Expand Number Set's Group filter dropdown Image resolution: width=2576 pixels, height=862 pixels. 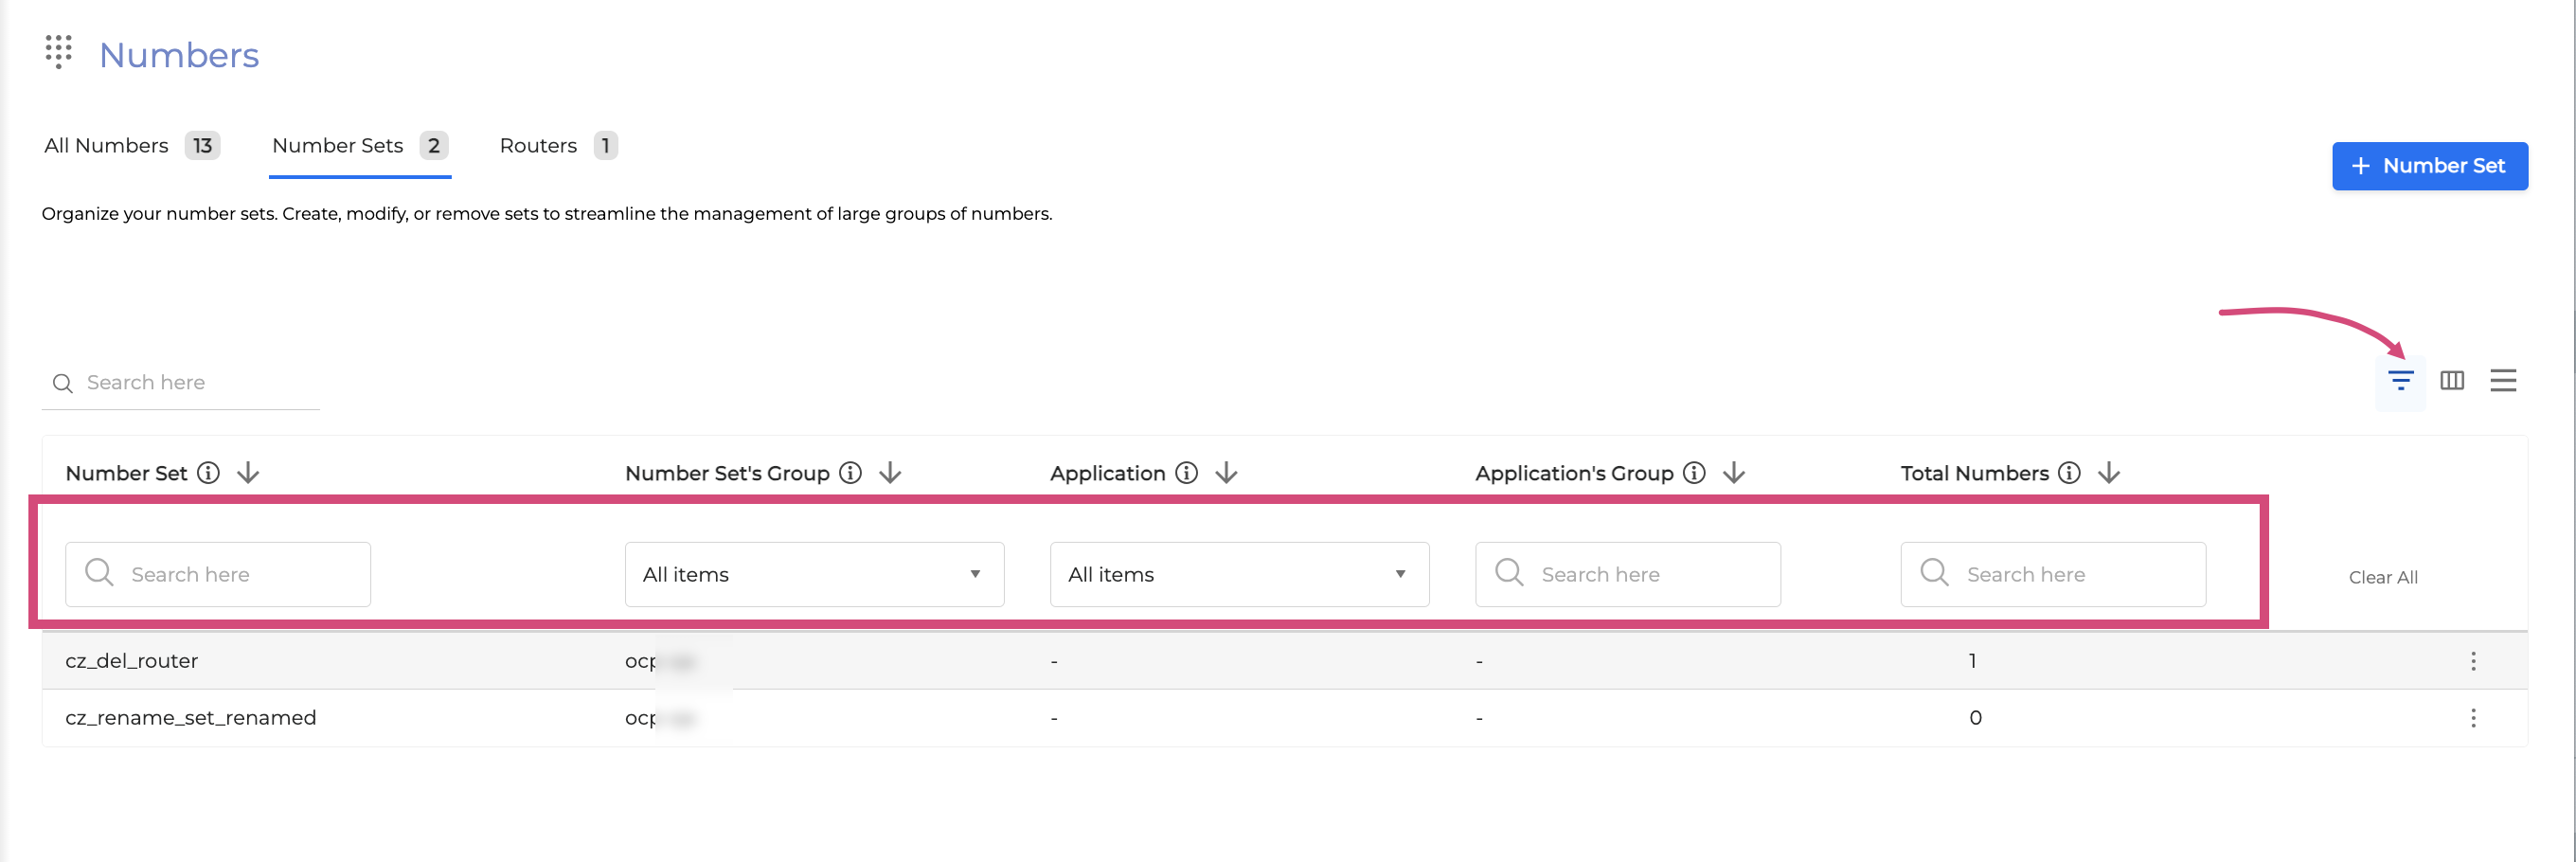[814, 574]
